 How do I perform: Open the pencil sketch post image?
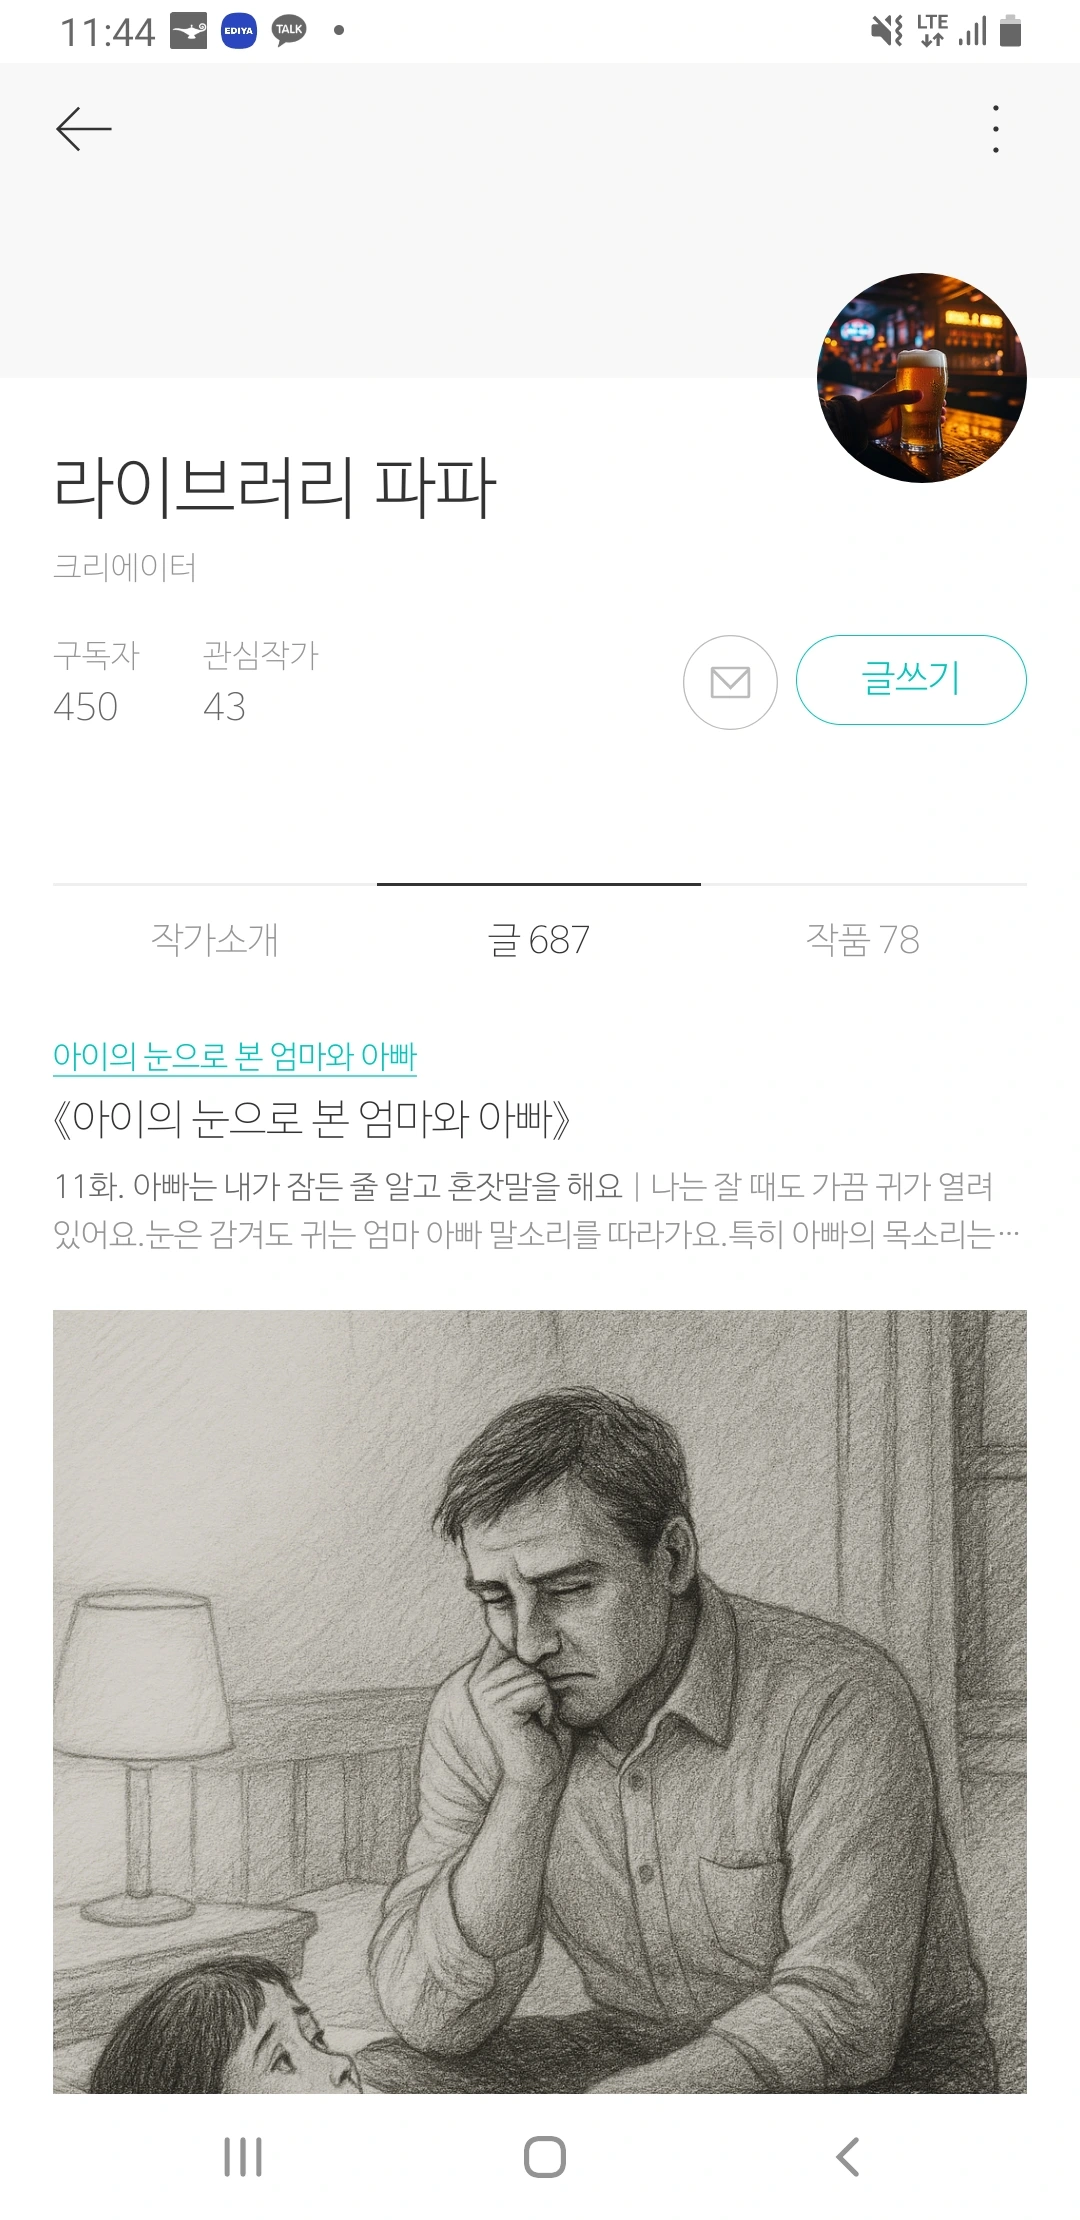540,1701
